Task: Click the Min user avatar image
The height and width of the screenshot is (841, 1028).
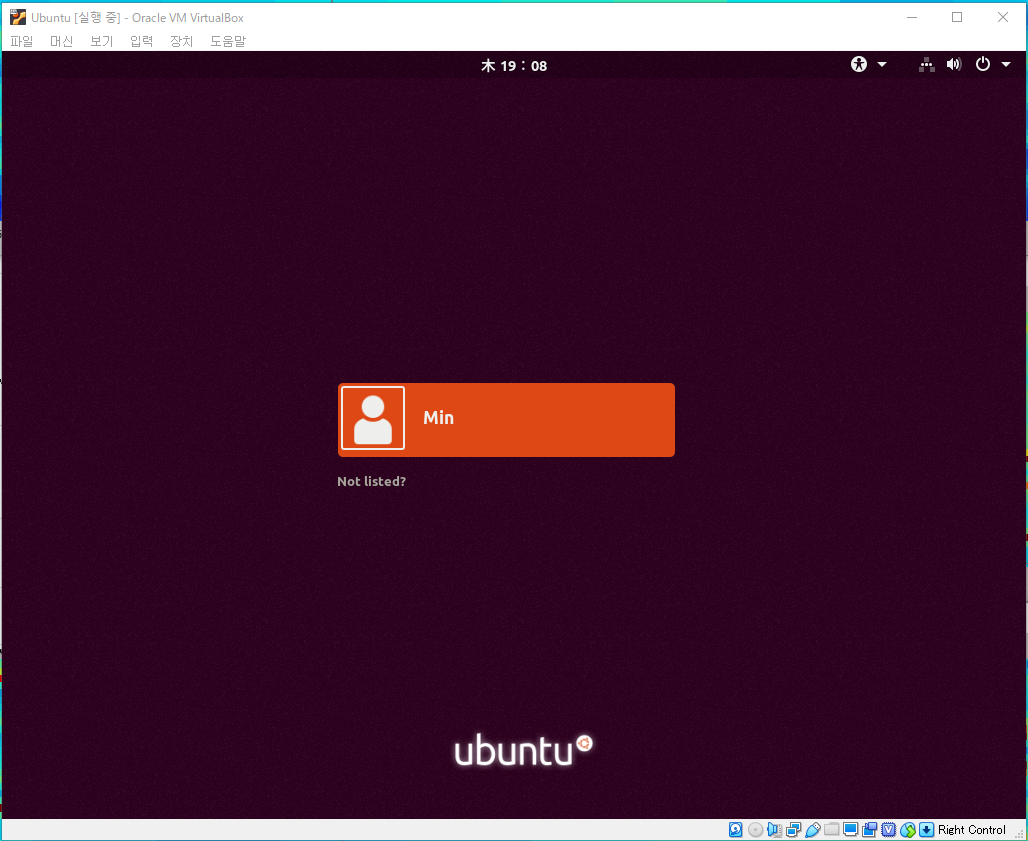Action: [x=373, y=418]
